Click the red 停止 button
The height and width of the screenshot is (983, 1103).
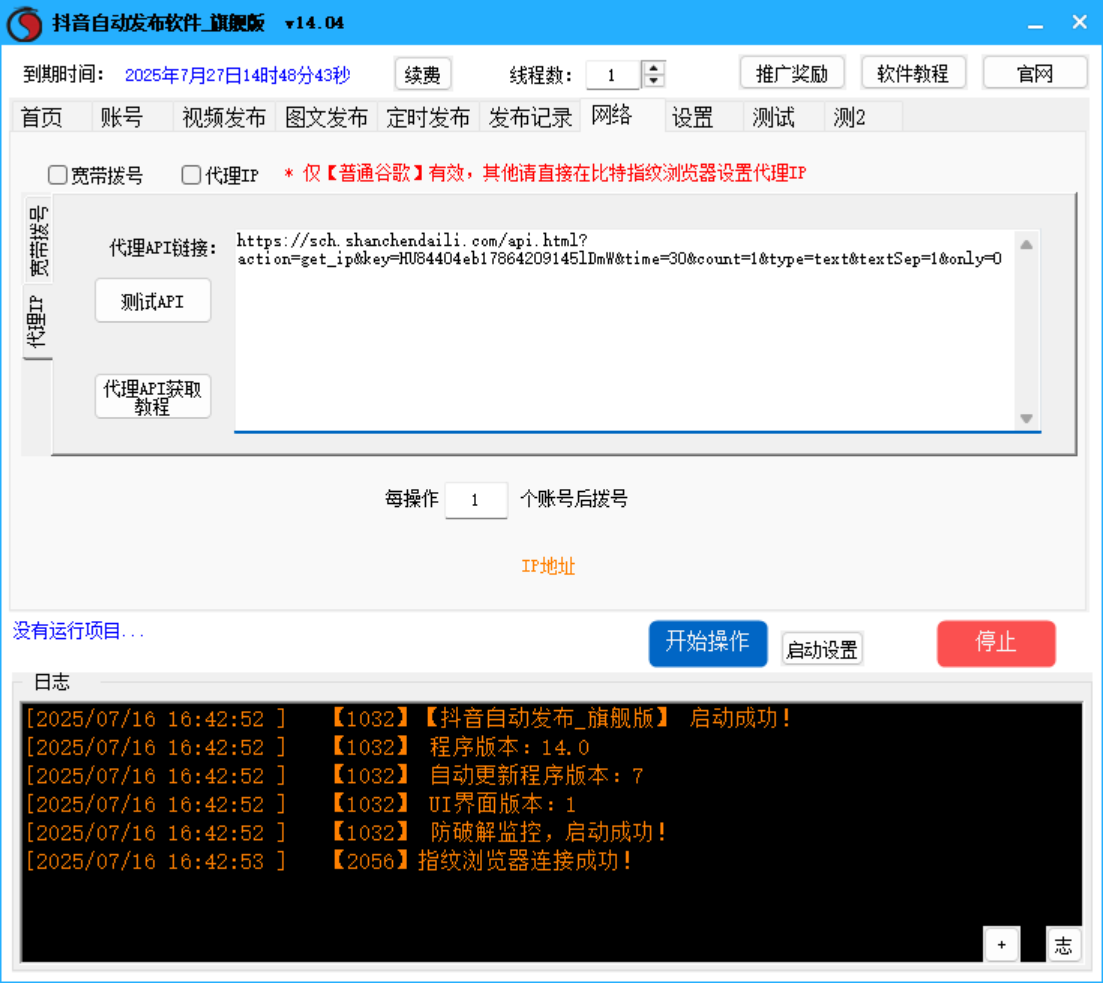[x=996, y=643]
